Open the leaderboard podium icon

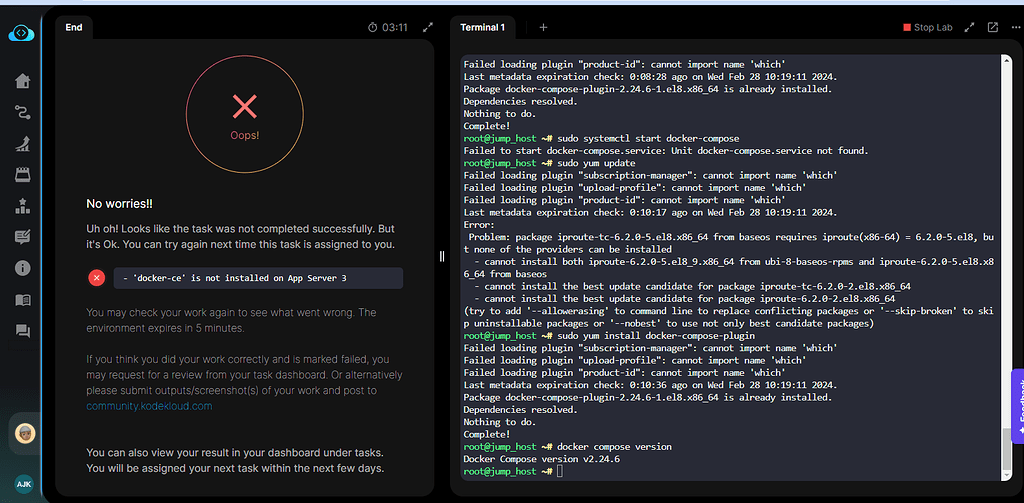pos(21,206)
